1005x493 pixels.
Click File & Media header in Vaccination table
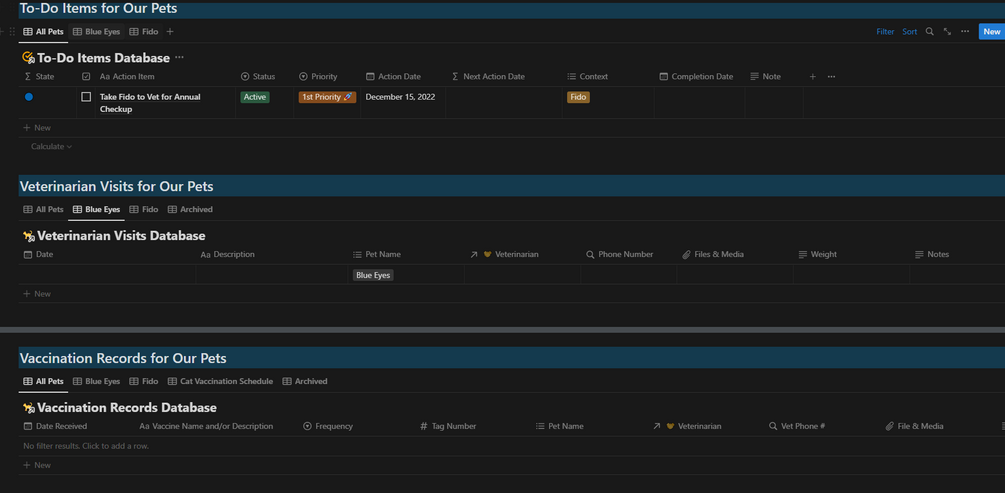pyautogui.click(x=914, y=426)
